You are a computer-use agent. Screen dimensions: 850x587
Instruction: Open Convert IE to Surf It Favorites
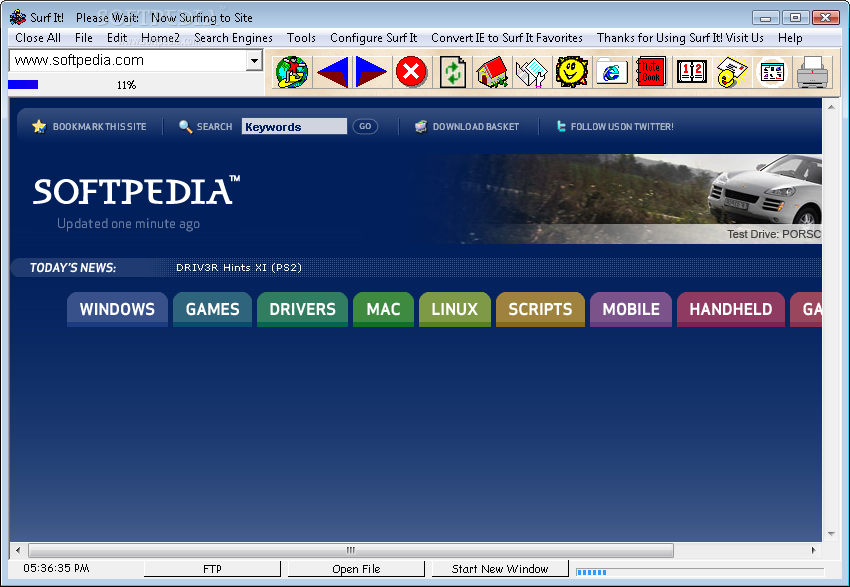pos(507,38)
